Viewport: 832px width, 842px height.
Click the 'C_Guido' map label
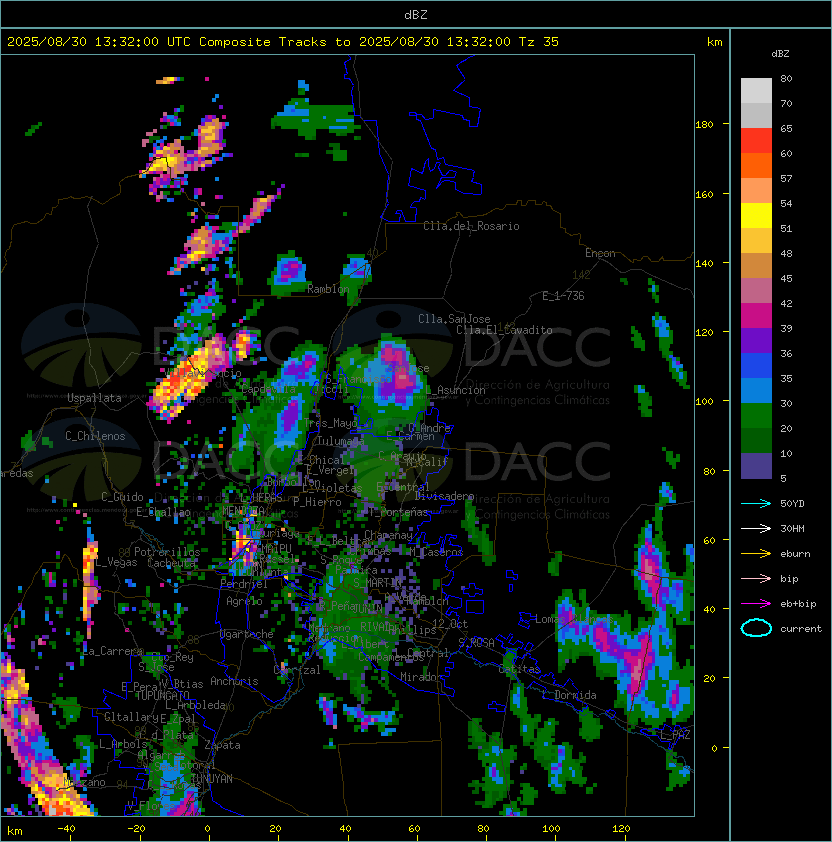click(122, 497)
